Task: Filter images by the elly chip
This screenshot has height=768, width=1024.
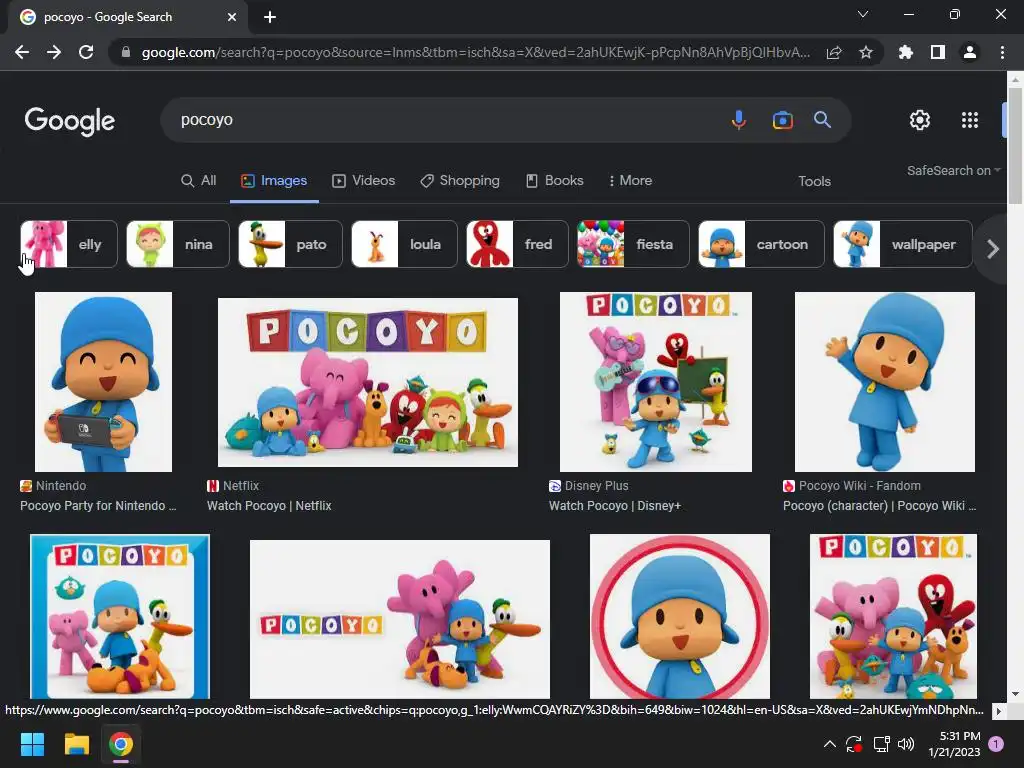Action: [69, 244]
